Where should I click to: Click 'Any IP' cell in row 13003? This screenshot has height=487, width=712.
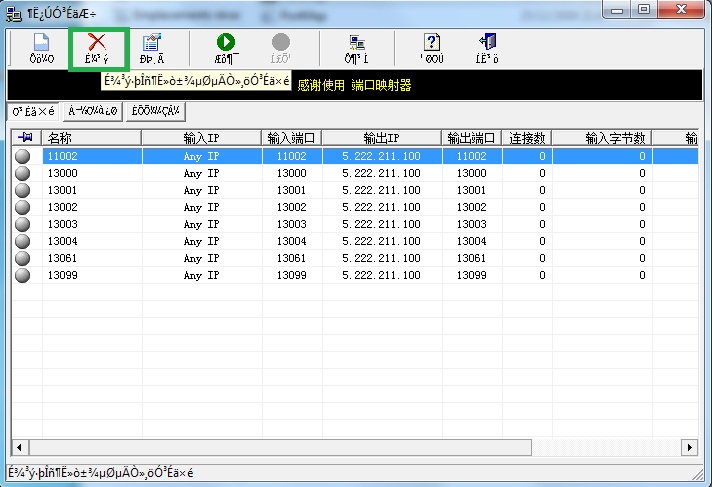(x=202, y=224)
